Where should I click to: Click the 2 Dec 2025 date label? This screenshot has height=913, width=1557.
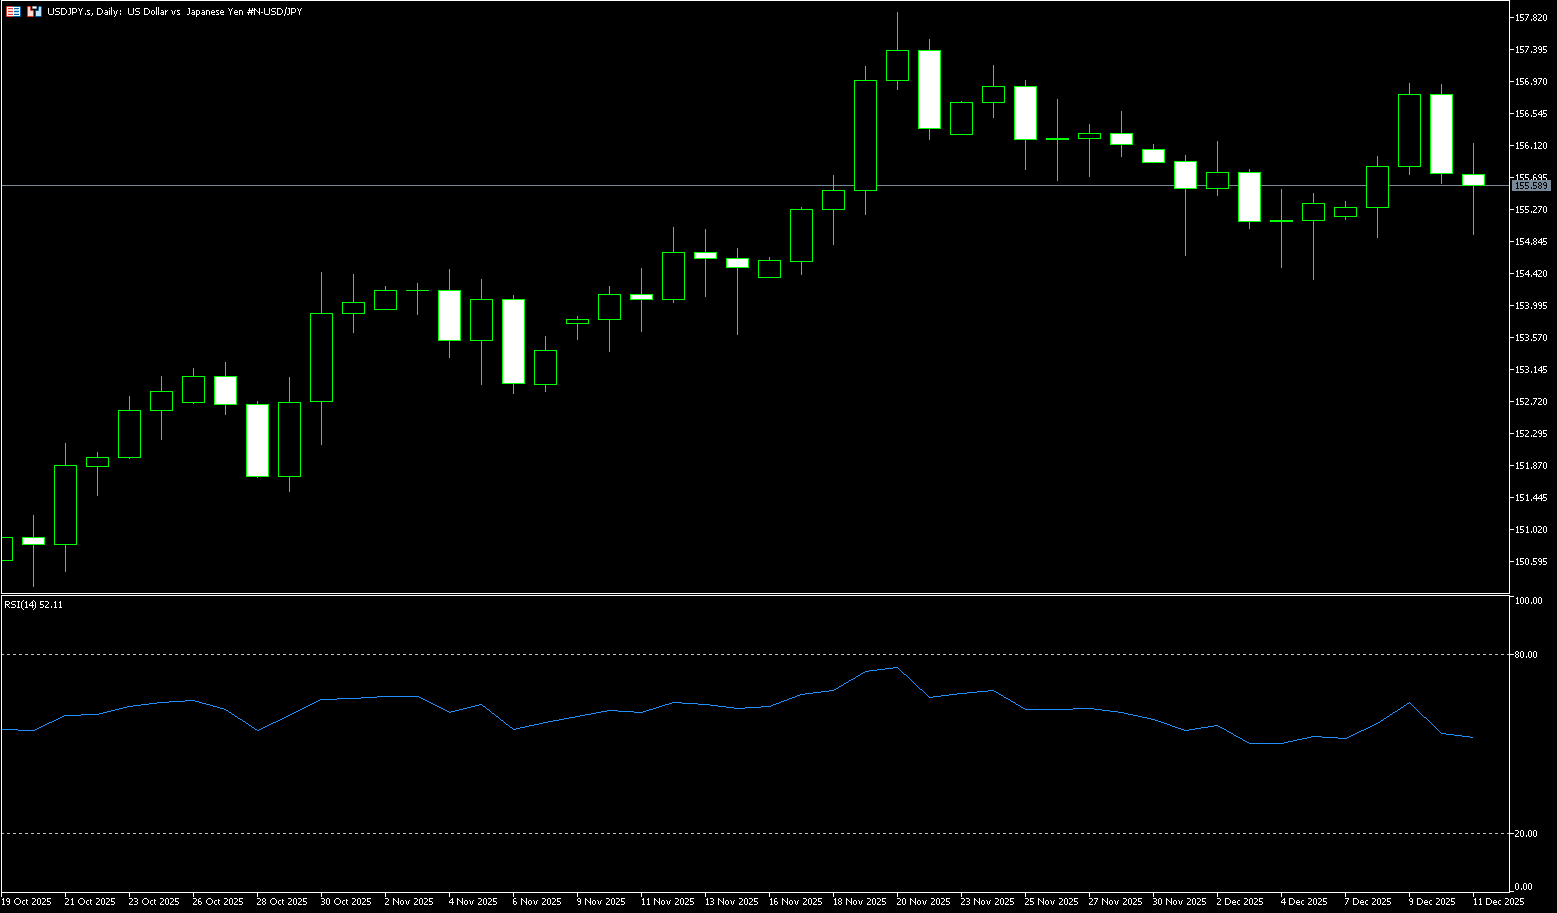pyautogui.click(x=1240, y=902)
